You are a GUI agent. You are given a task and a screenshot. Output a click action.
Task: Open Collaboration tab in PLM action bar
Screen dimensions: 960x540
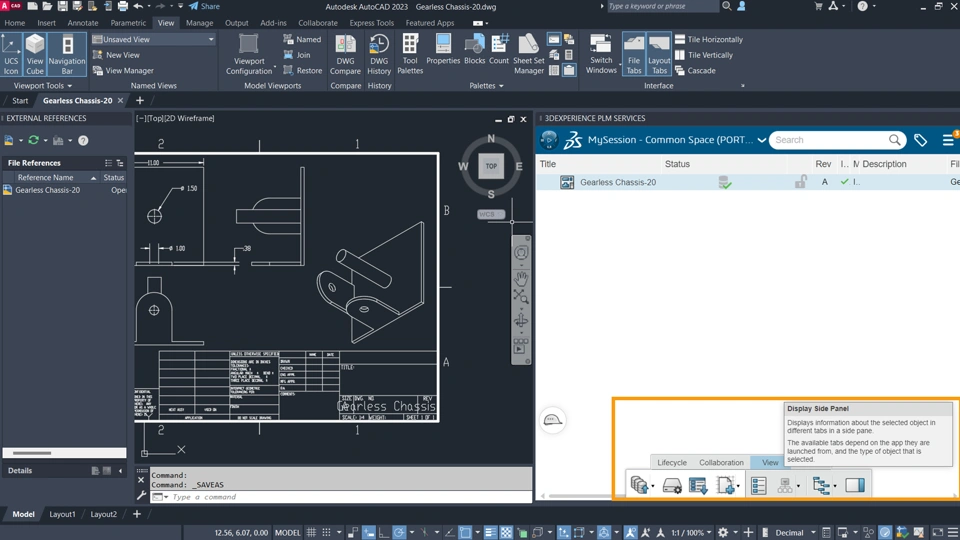721,463
